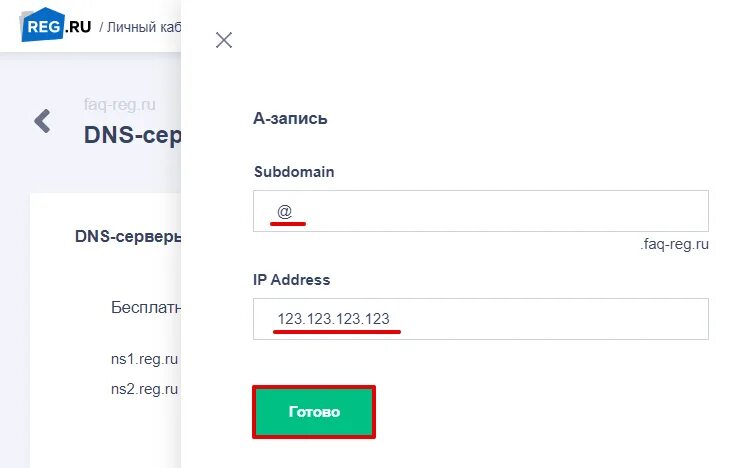
Task: Click the back chevron arrow
Action: [42, 122]
